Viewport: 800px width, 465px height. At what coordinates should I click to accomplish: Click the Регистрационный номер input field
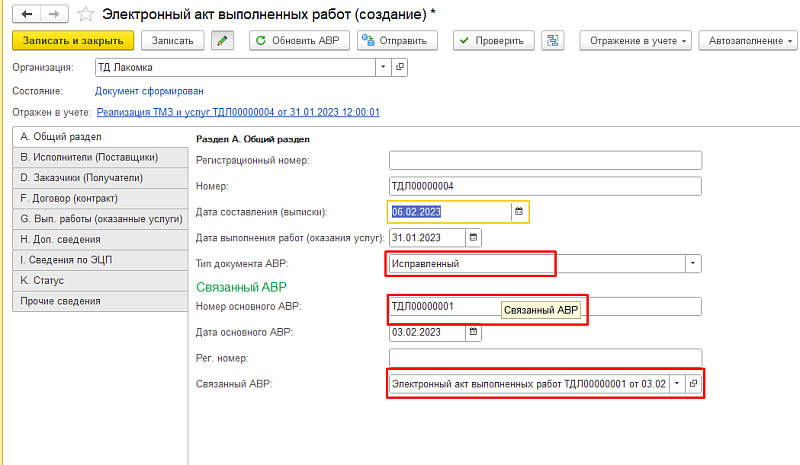click(545, 160)
